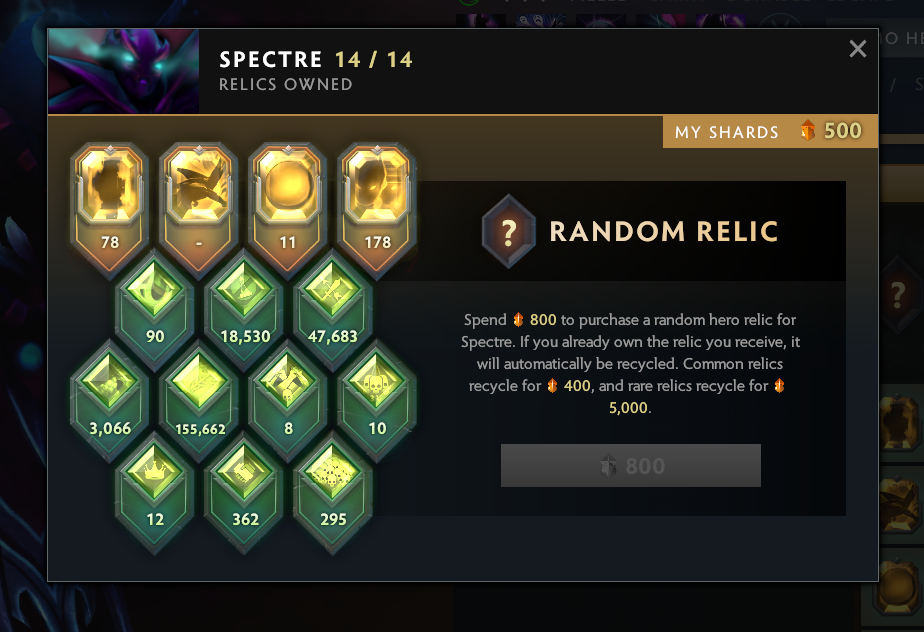The image size is (924, 632).
Task: Click the My Shards 500 balance
Action: 770,131
